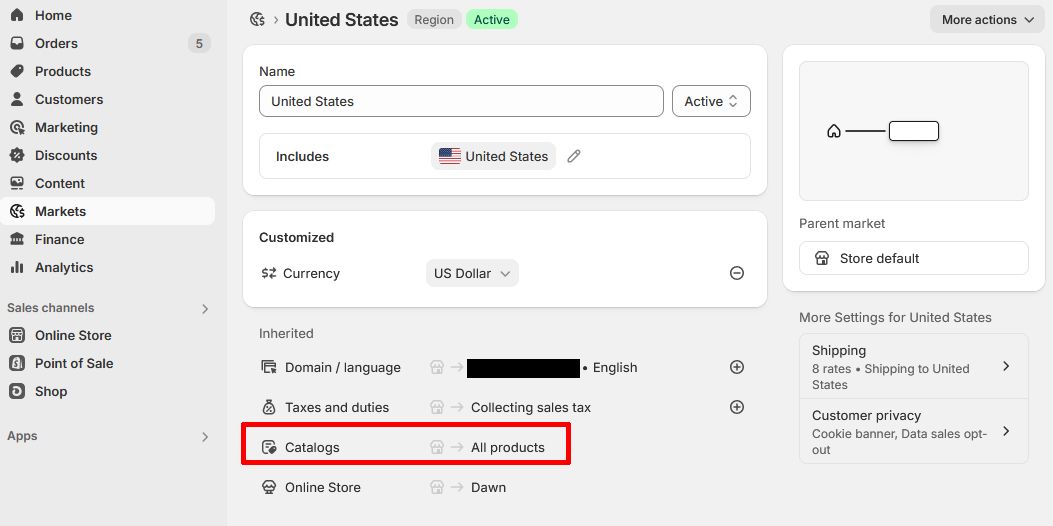Go to Analytics in the sidebar
This screenshot has height=526, width=1053.
click(64, 267)
